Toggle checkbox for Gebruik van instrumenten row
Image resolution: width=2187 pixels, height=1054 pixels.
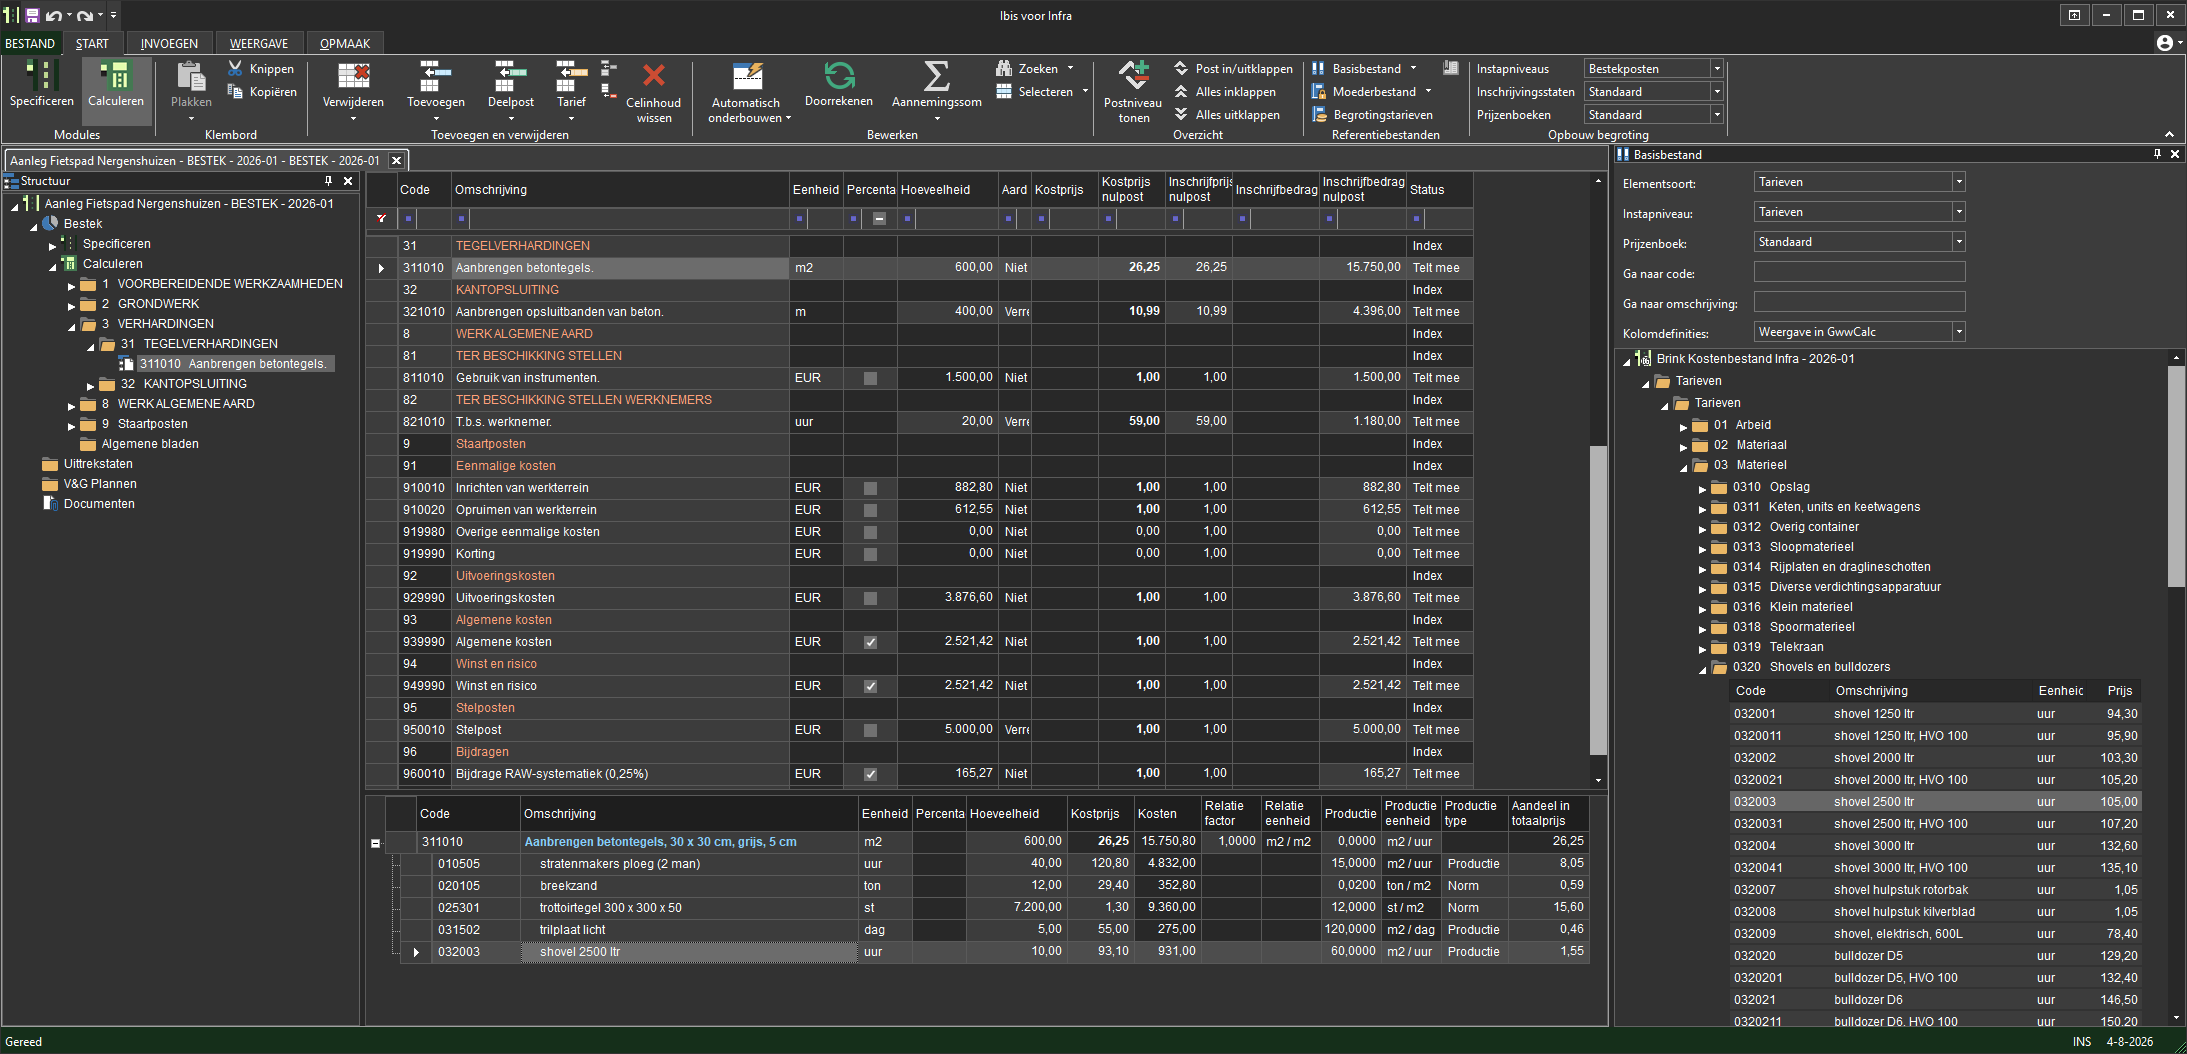870,378
